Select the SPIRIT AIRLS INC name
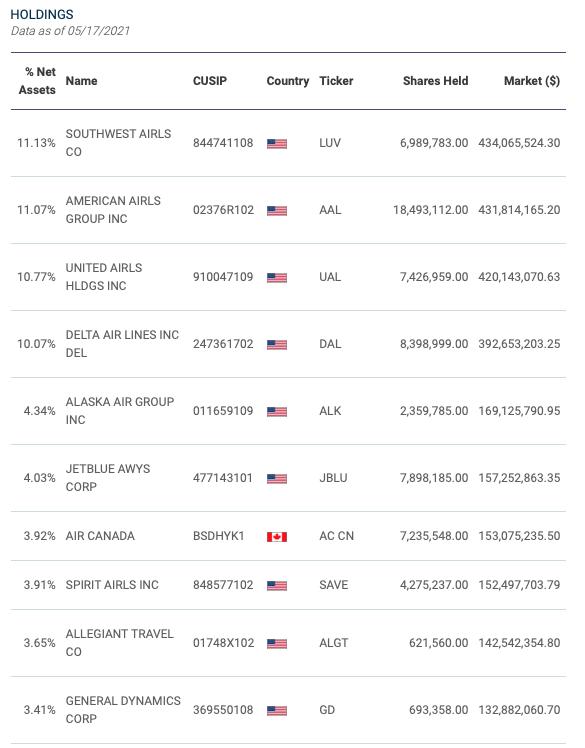585x748 pixels. [x=112, y=585]
